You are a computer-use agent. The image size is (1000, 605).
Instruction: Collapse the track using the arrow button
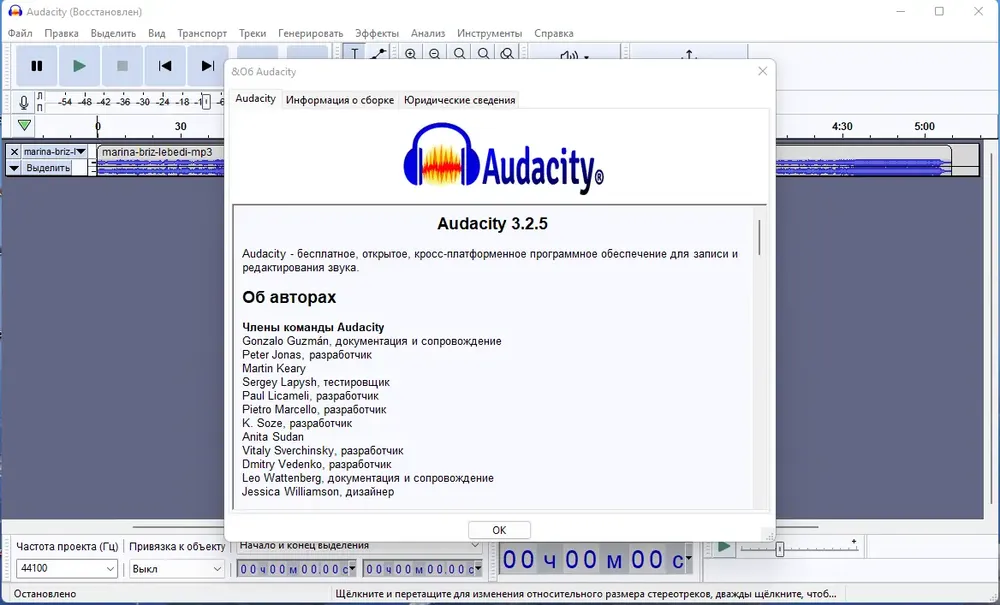(x=14, y=168)
